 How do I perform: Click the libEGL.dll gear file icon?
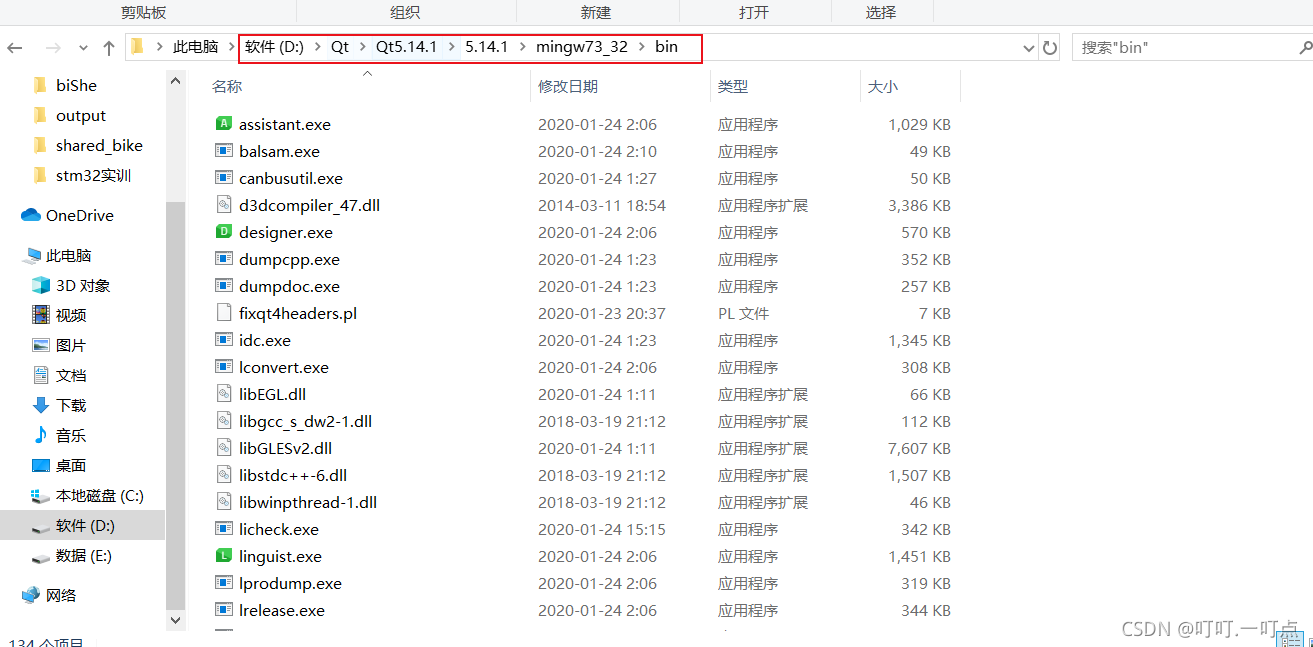coord(223,394)
